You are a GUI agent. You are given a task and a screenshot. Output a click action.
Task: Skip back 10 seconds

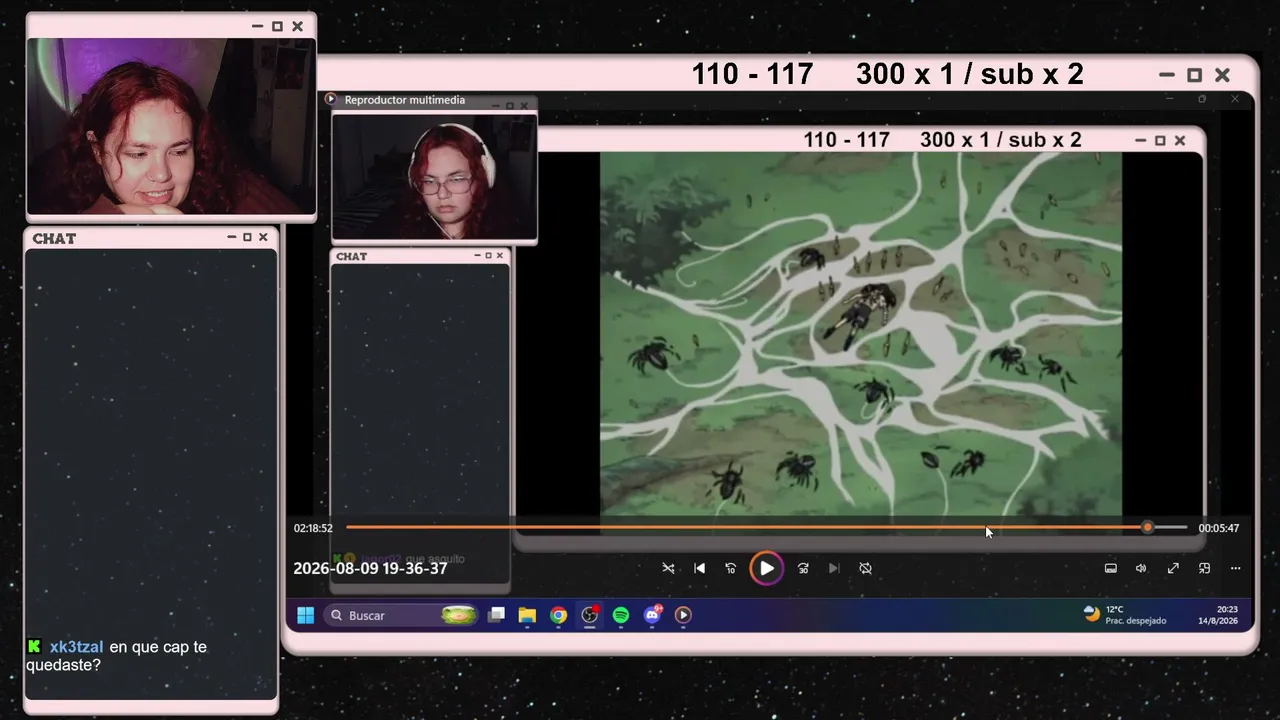pyautogui.click(x=731, y=568)
